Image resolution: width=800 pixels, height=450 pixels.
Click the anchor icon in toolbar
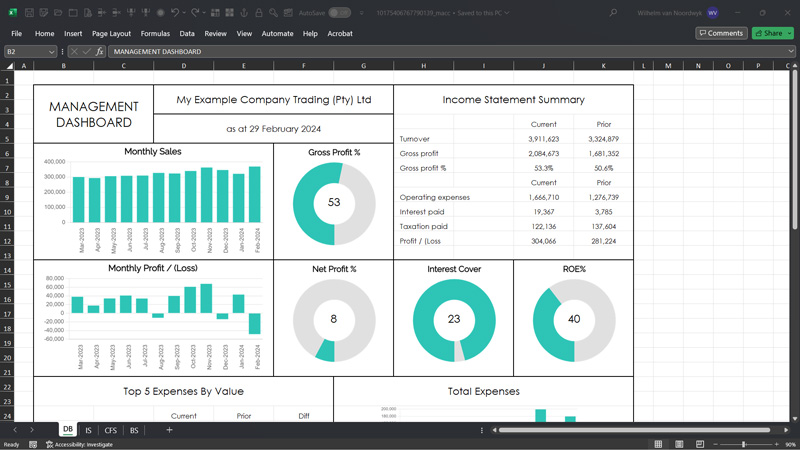pyautogui.click(x=244, y=13)
